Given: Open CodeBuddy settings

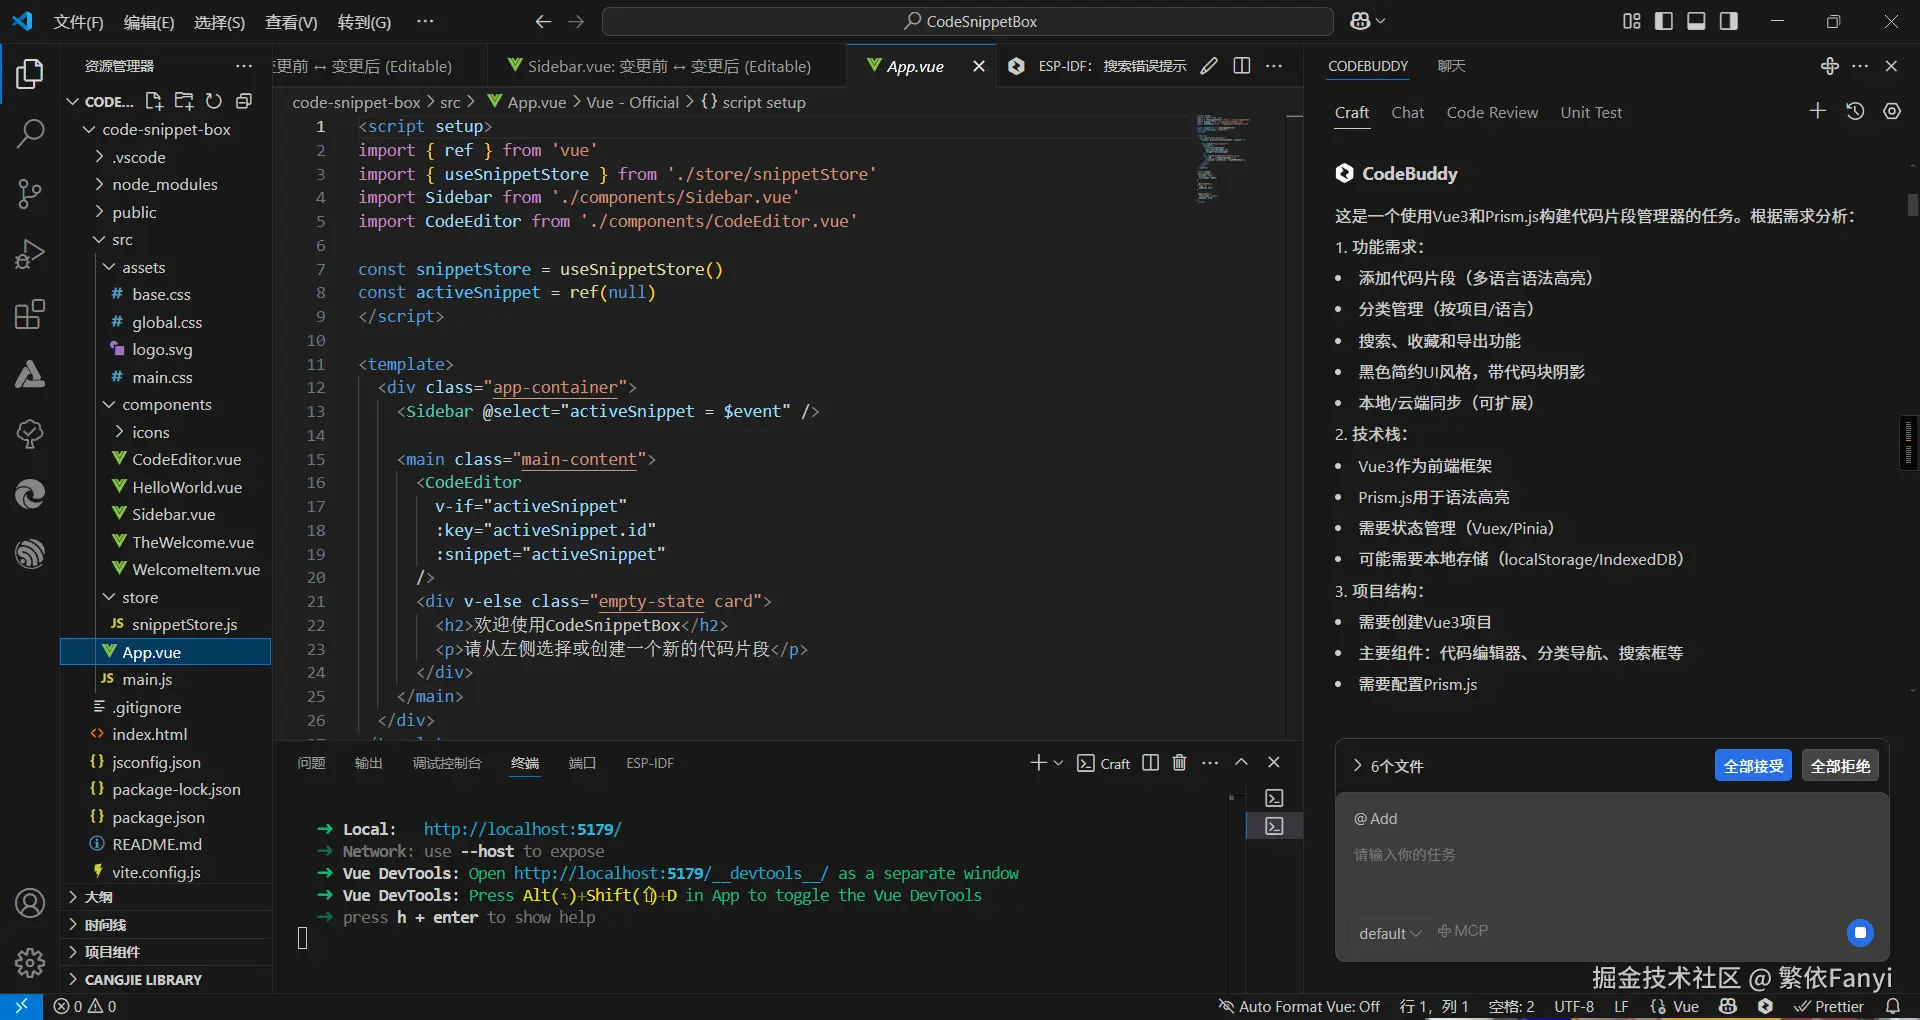Looking at the screenshot, I should point(1892,111).
